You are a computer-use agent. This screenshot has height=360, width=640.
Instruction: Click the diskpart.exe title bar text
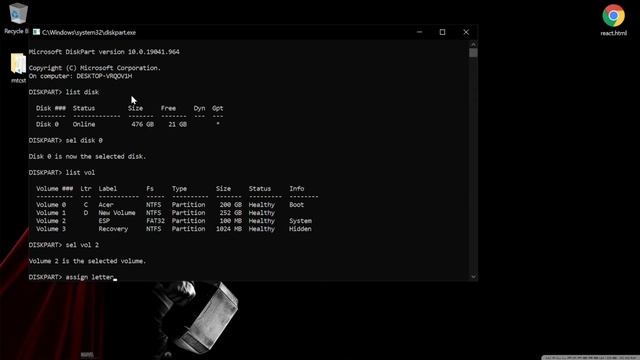pos(89,32)
